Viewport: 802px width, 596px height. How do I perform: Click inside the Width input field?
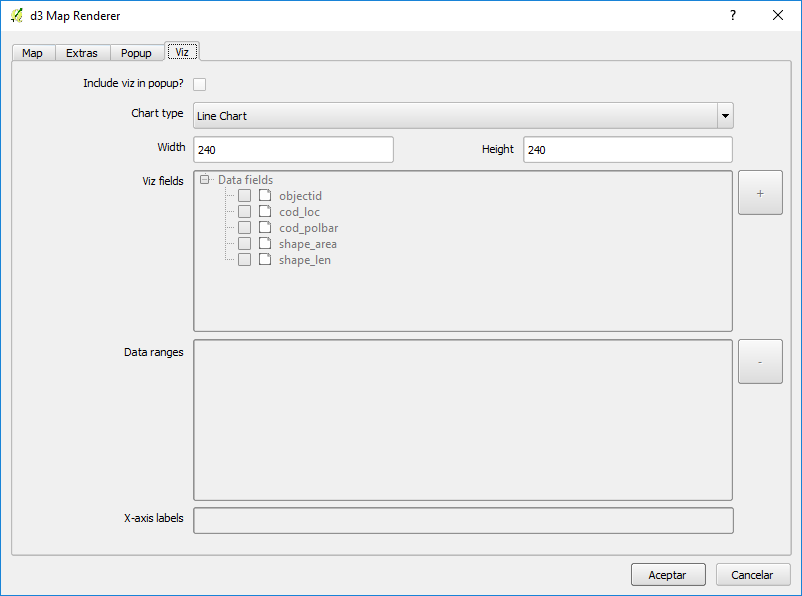(x=293, y=150)
